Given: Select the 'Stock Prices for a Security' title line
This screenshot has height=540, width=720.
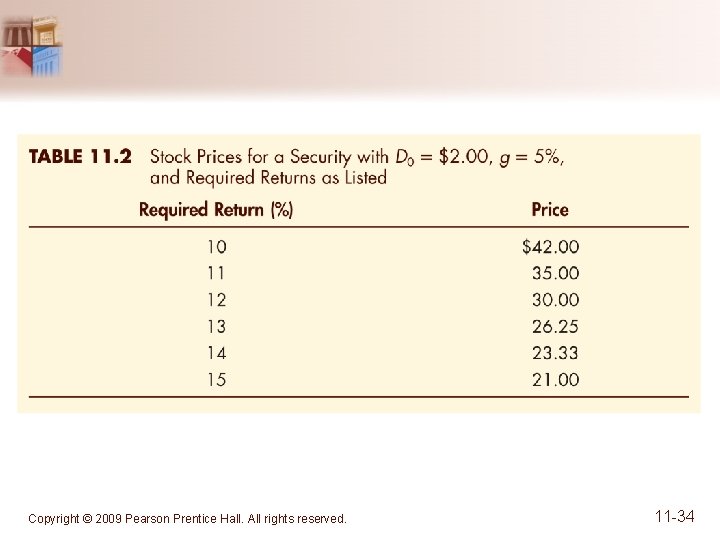Looking at the screenshot, I should [355, 157].
